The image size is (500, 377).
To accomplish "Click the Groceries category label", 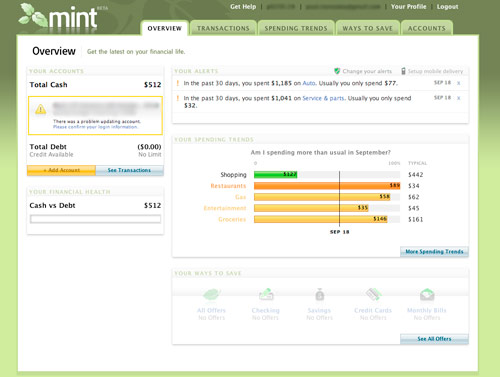I will (232, 220).
